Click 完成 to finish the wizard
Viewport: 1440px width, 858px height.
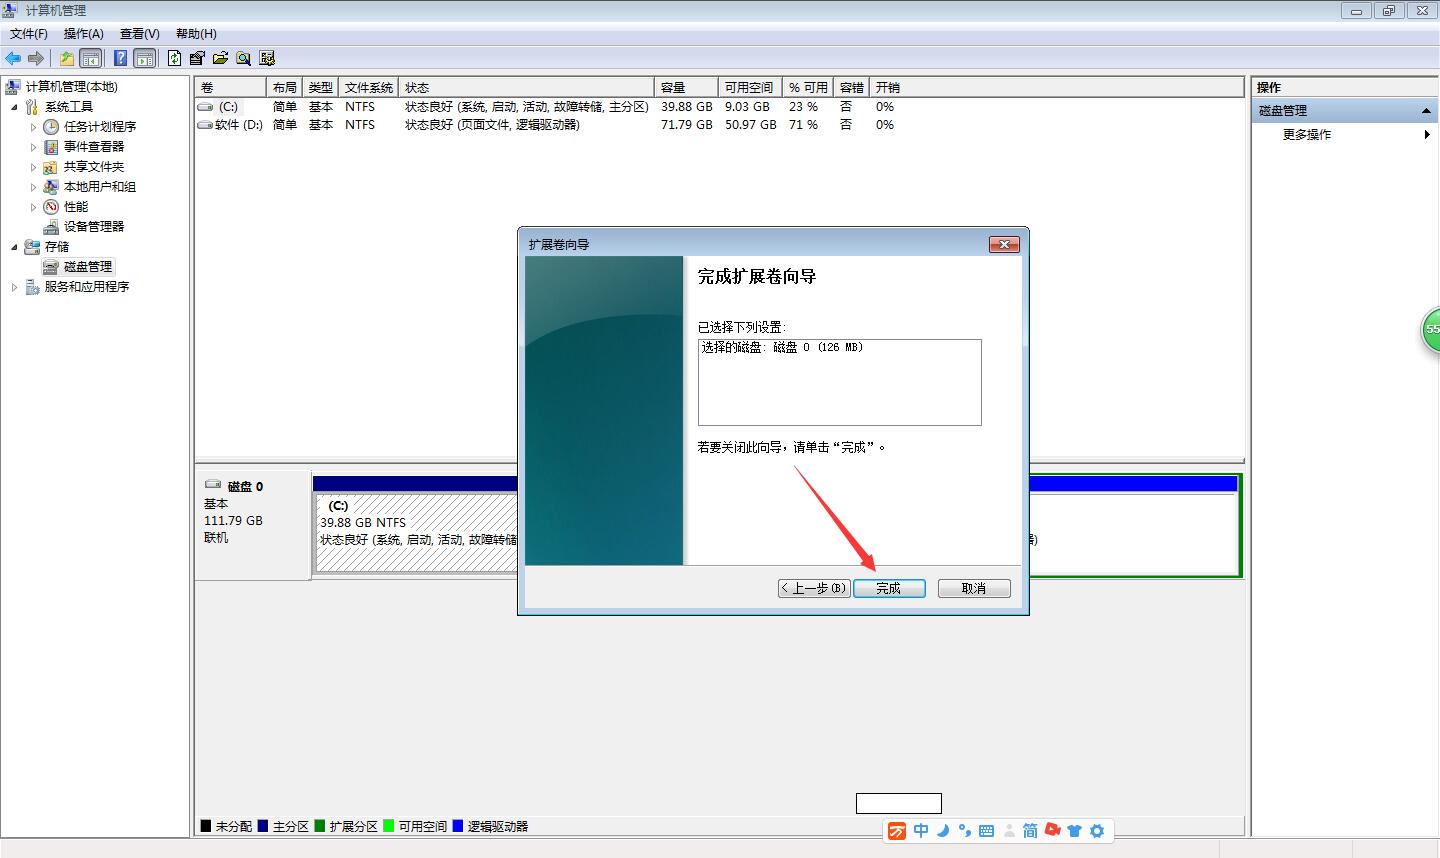[x=889, y=588]
